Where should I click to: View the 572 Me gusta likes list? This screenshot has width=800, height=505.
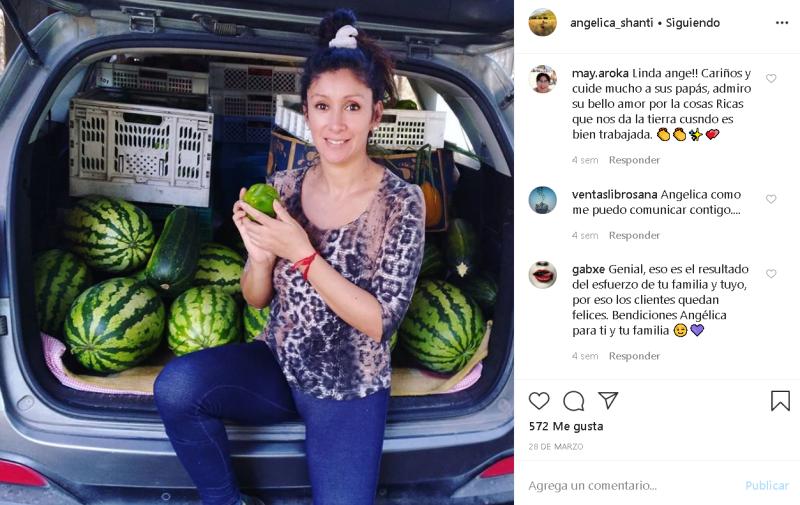point(566,426)
